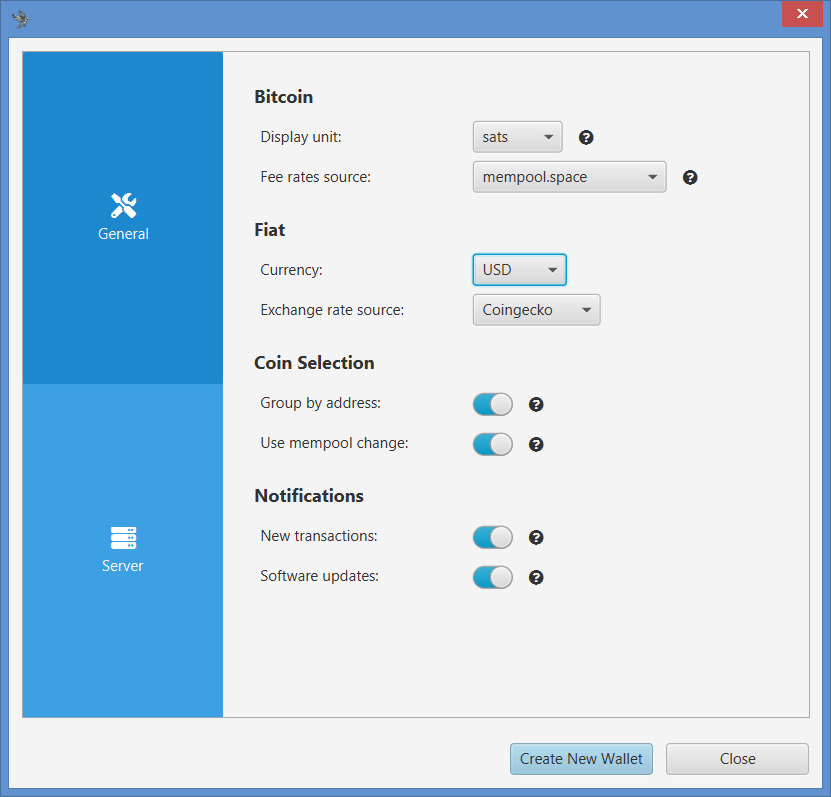This screenshot has height=797, width=831.
Task: Show help for New transactions notifications
Action: click(536, 537)
